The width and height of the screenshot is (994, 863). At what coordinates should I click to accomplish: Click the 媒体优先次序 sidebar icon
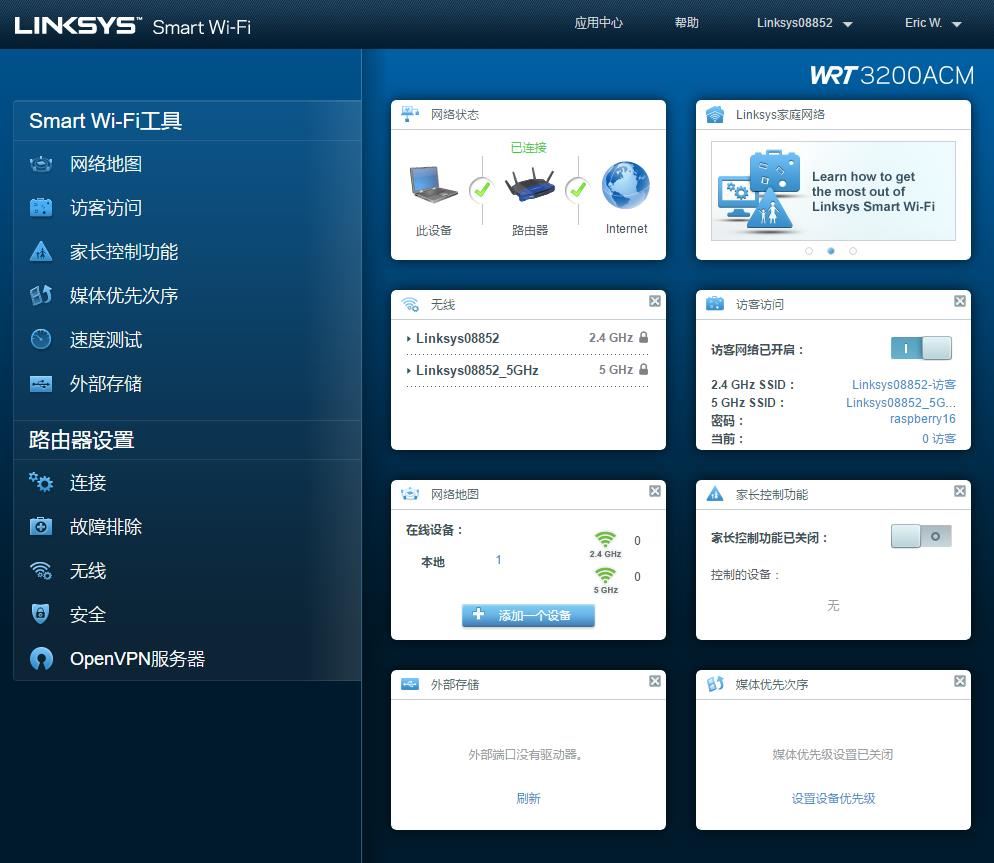pyautogui.click(x=41, y=295)
